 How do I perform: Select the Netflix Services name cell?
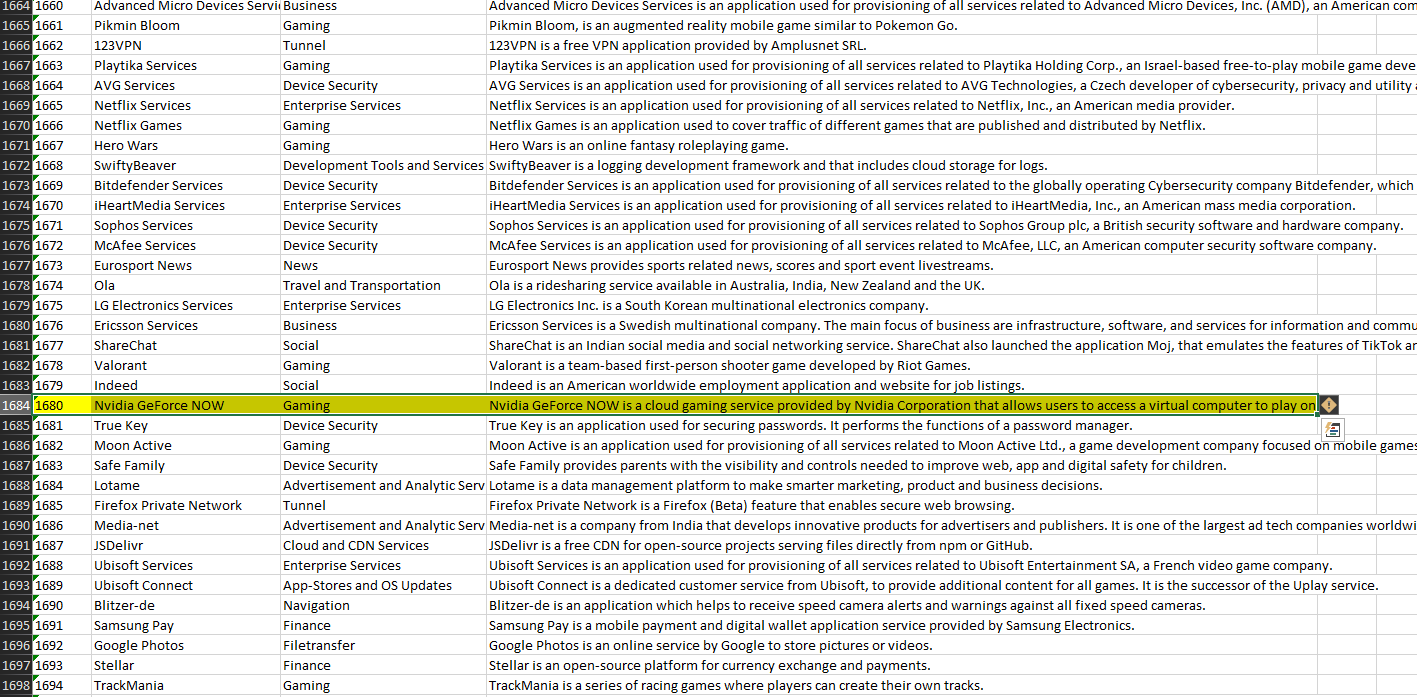pos(186,105)
